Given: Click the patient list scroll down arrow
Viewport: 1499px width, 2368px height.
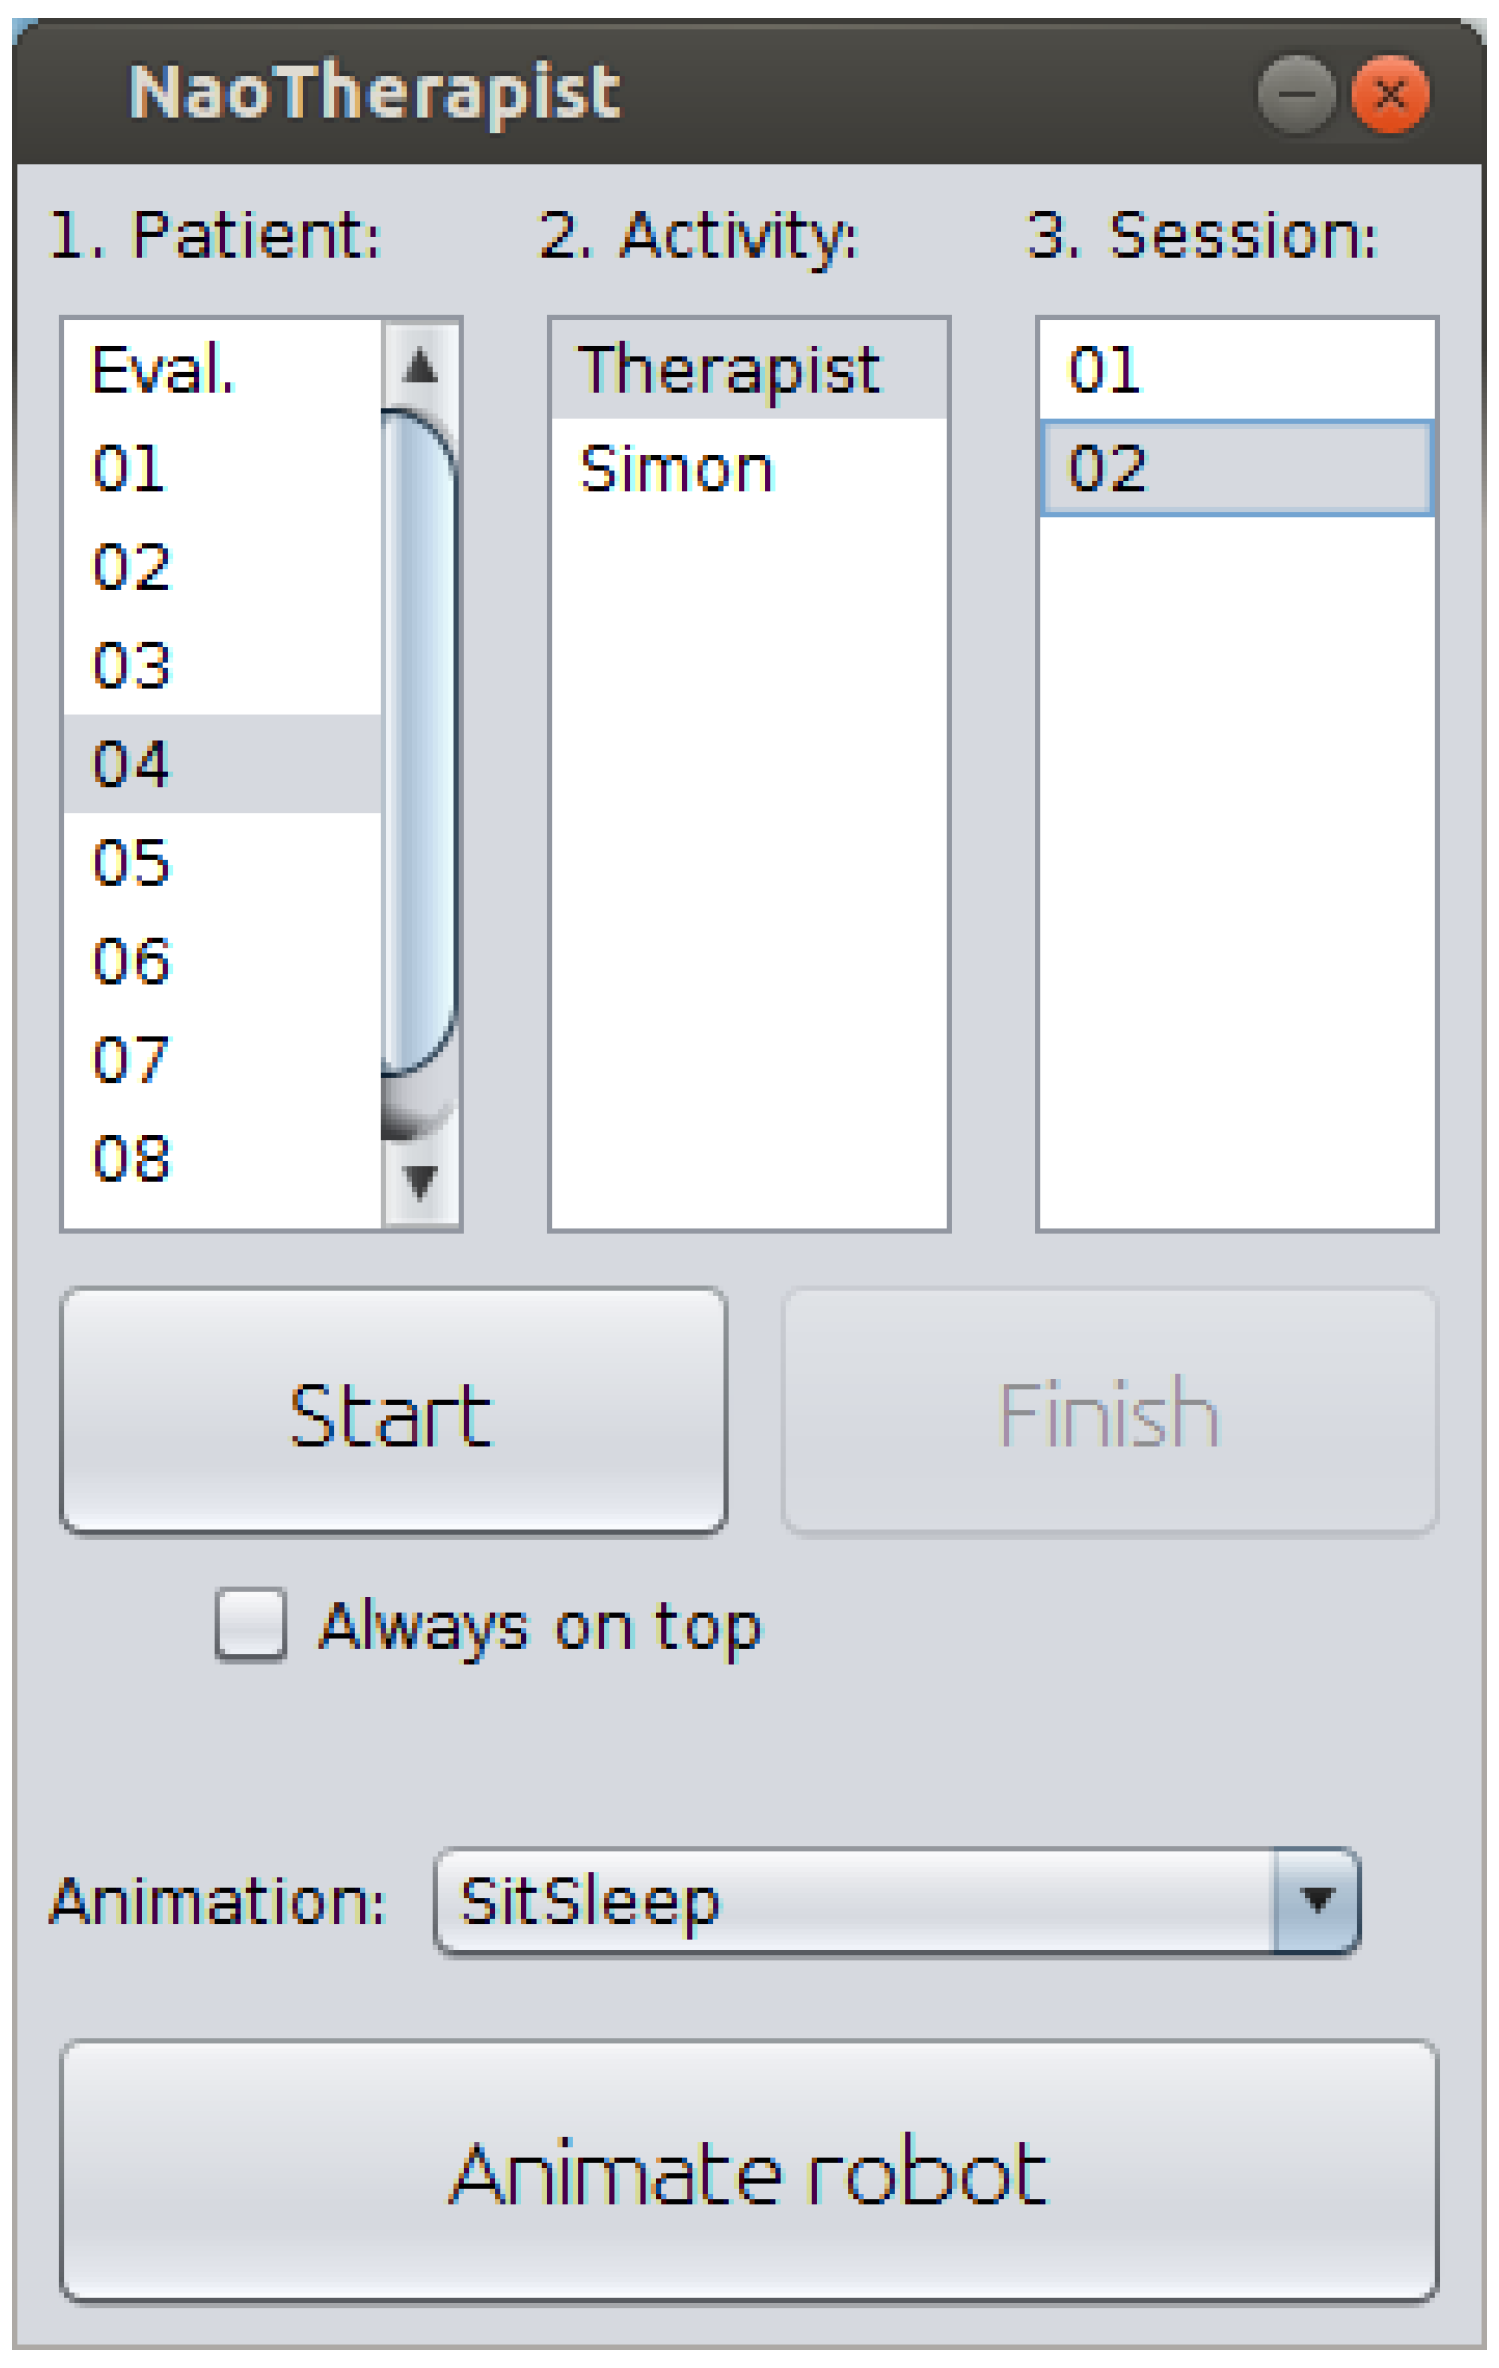Looking at the screenshot, I should coord(420,1182).
